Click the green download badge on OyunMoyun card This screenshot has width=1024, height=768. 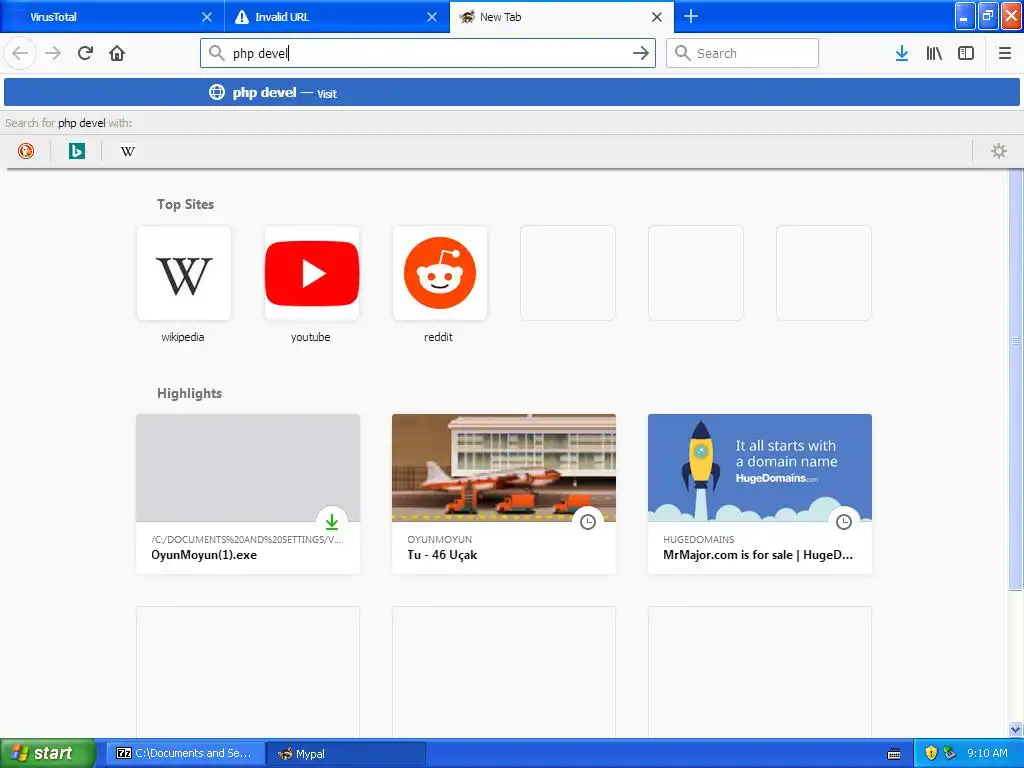(x=332, y=521)
